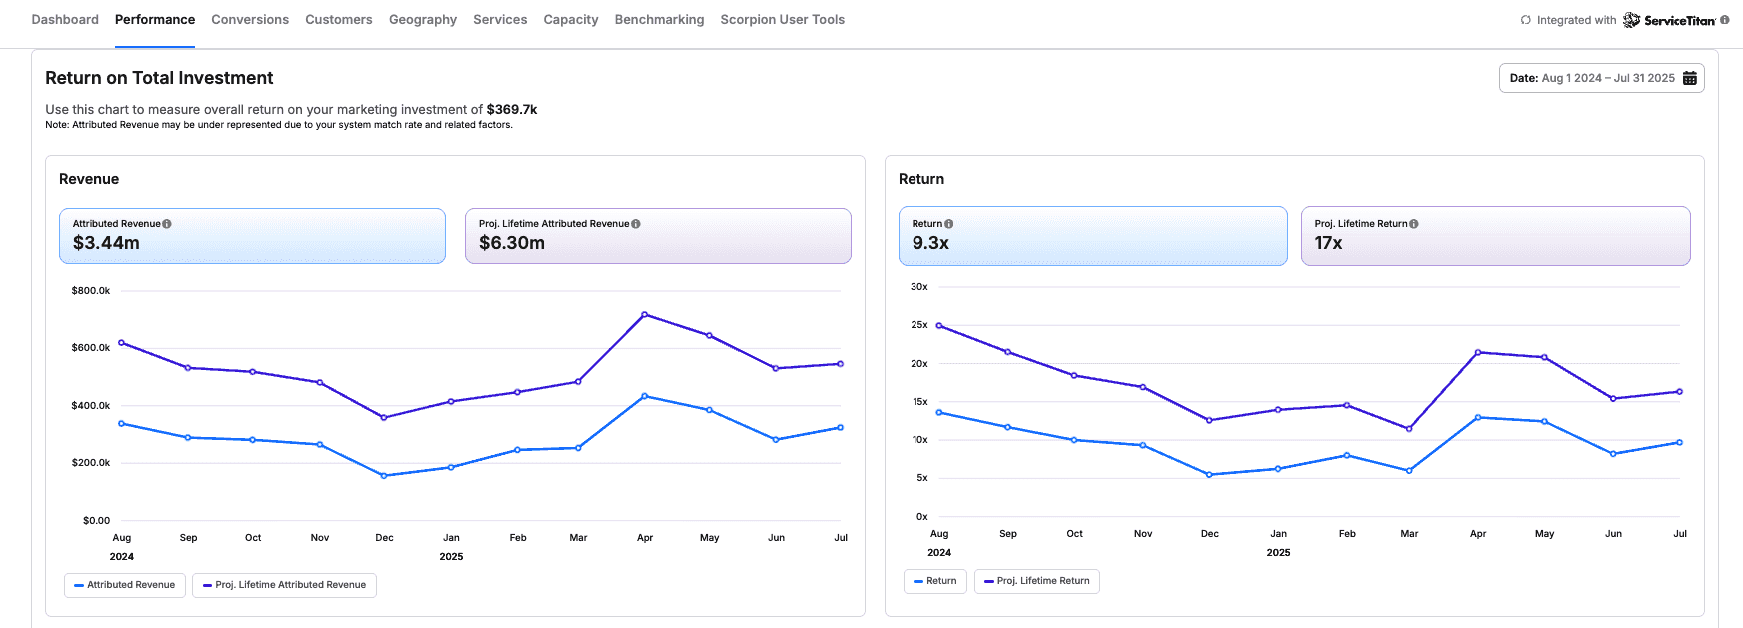This screenshot has width=1743, height=628.
Task: Click info icon beside Proj. Lifetime Attributed Revenue
Action: pos(636,224)
